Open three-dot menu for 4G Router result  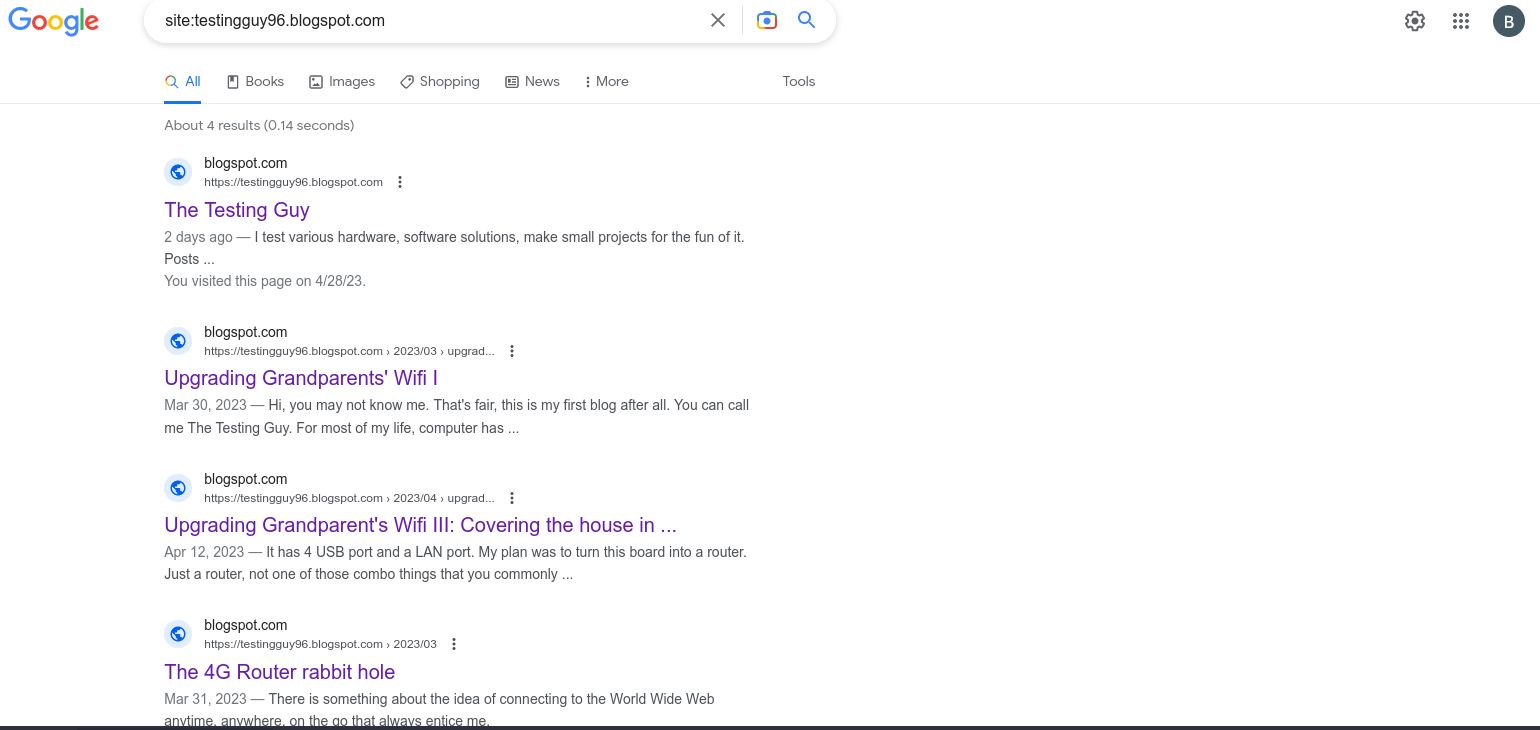click(x=454, y=644)
